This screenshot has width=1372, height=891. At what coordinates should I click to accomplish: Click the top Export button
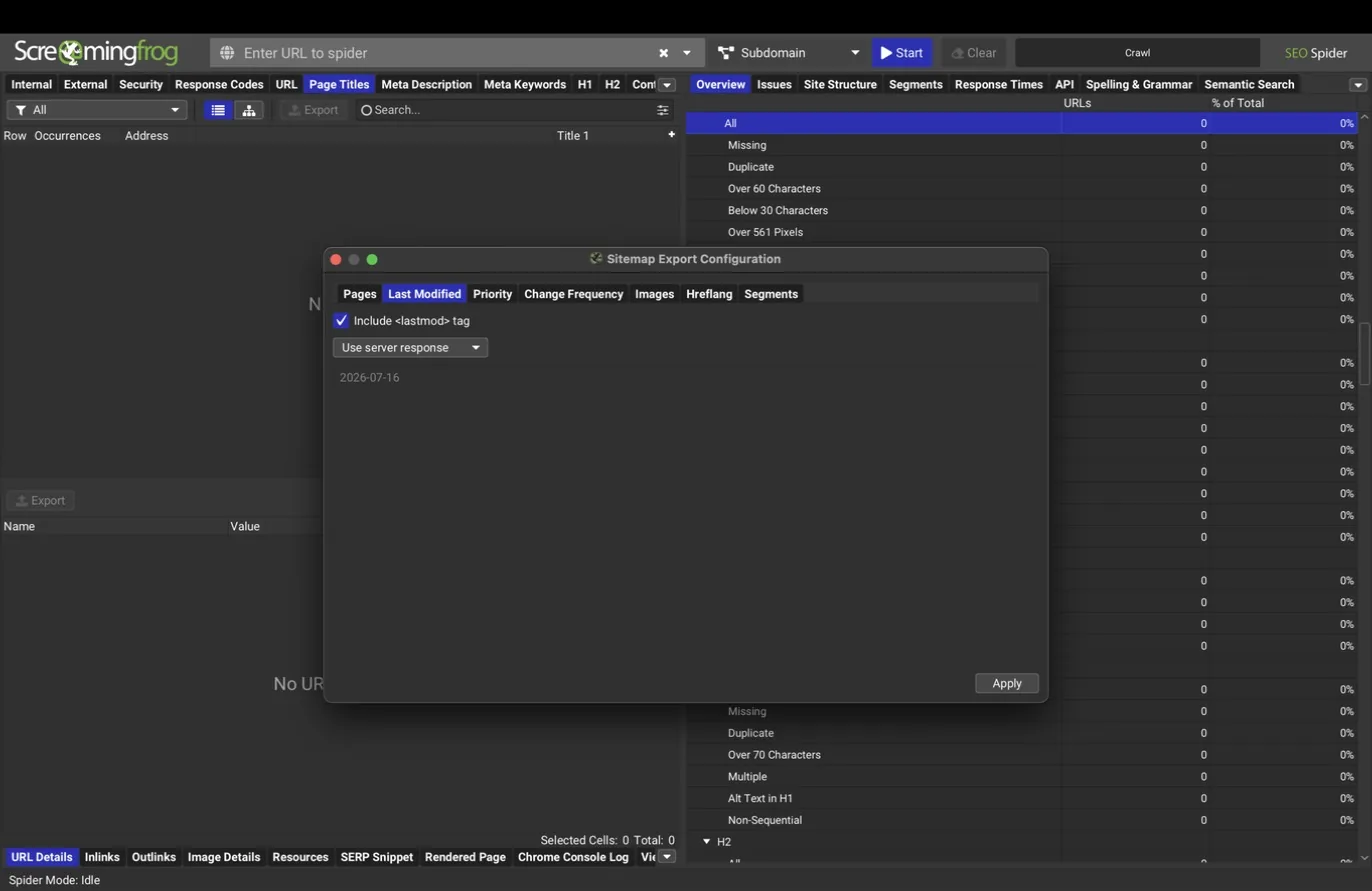coord(314,110)
